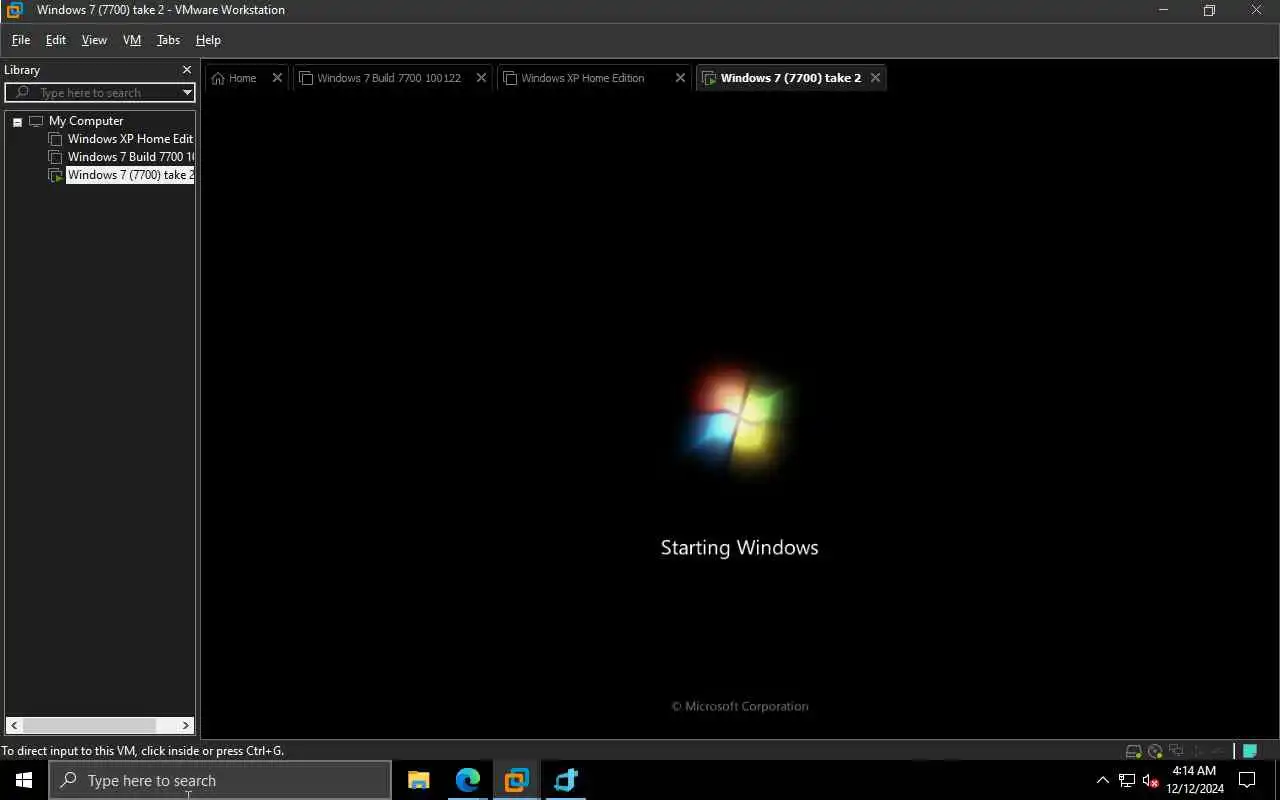Click the VMware icon in the title bar
Screen dimensions: 1280x800
point(14,10)
